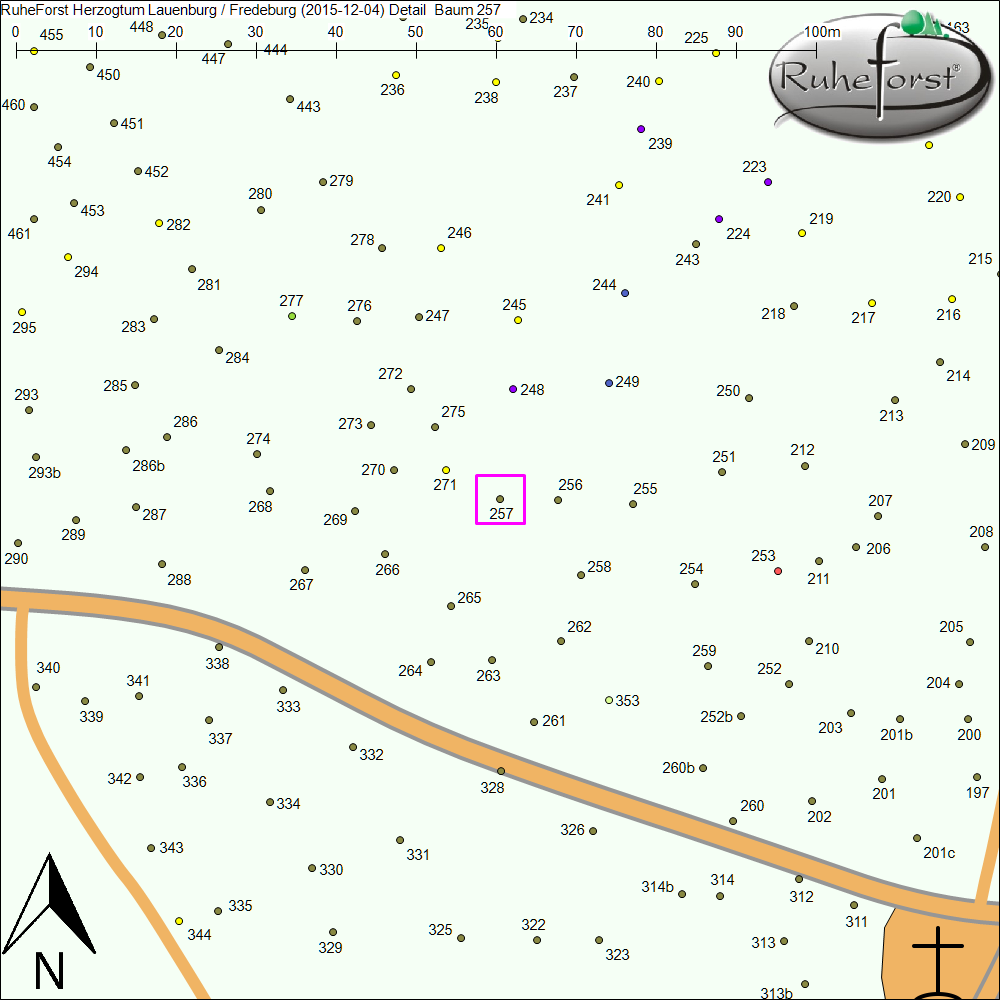The width and height of the screenshot is (1000, 1000).
Task: Select the pale tree marker 353
Action: click(609, 700)
